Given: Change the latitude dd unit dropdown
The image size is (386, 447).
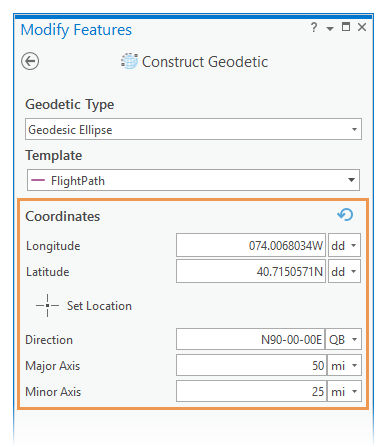Looking at the screenshot, I should click(344, 271).
